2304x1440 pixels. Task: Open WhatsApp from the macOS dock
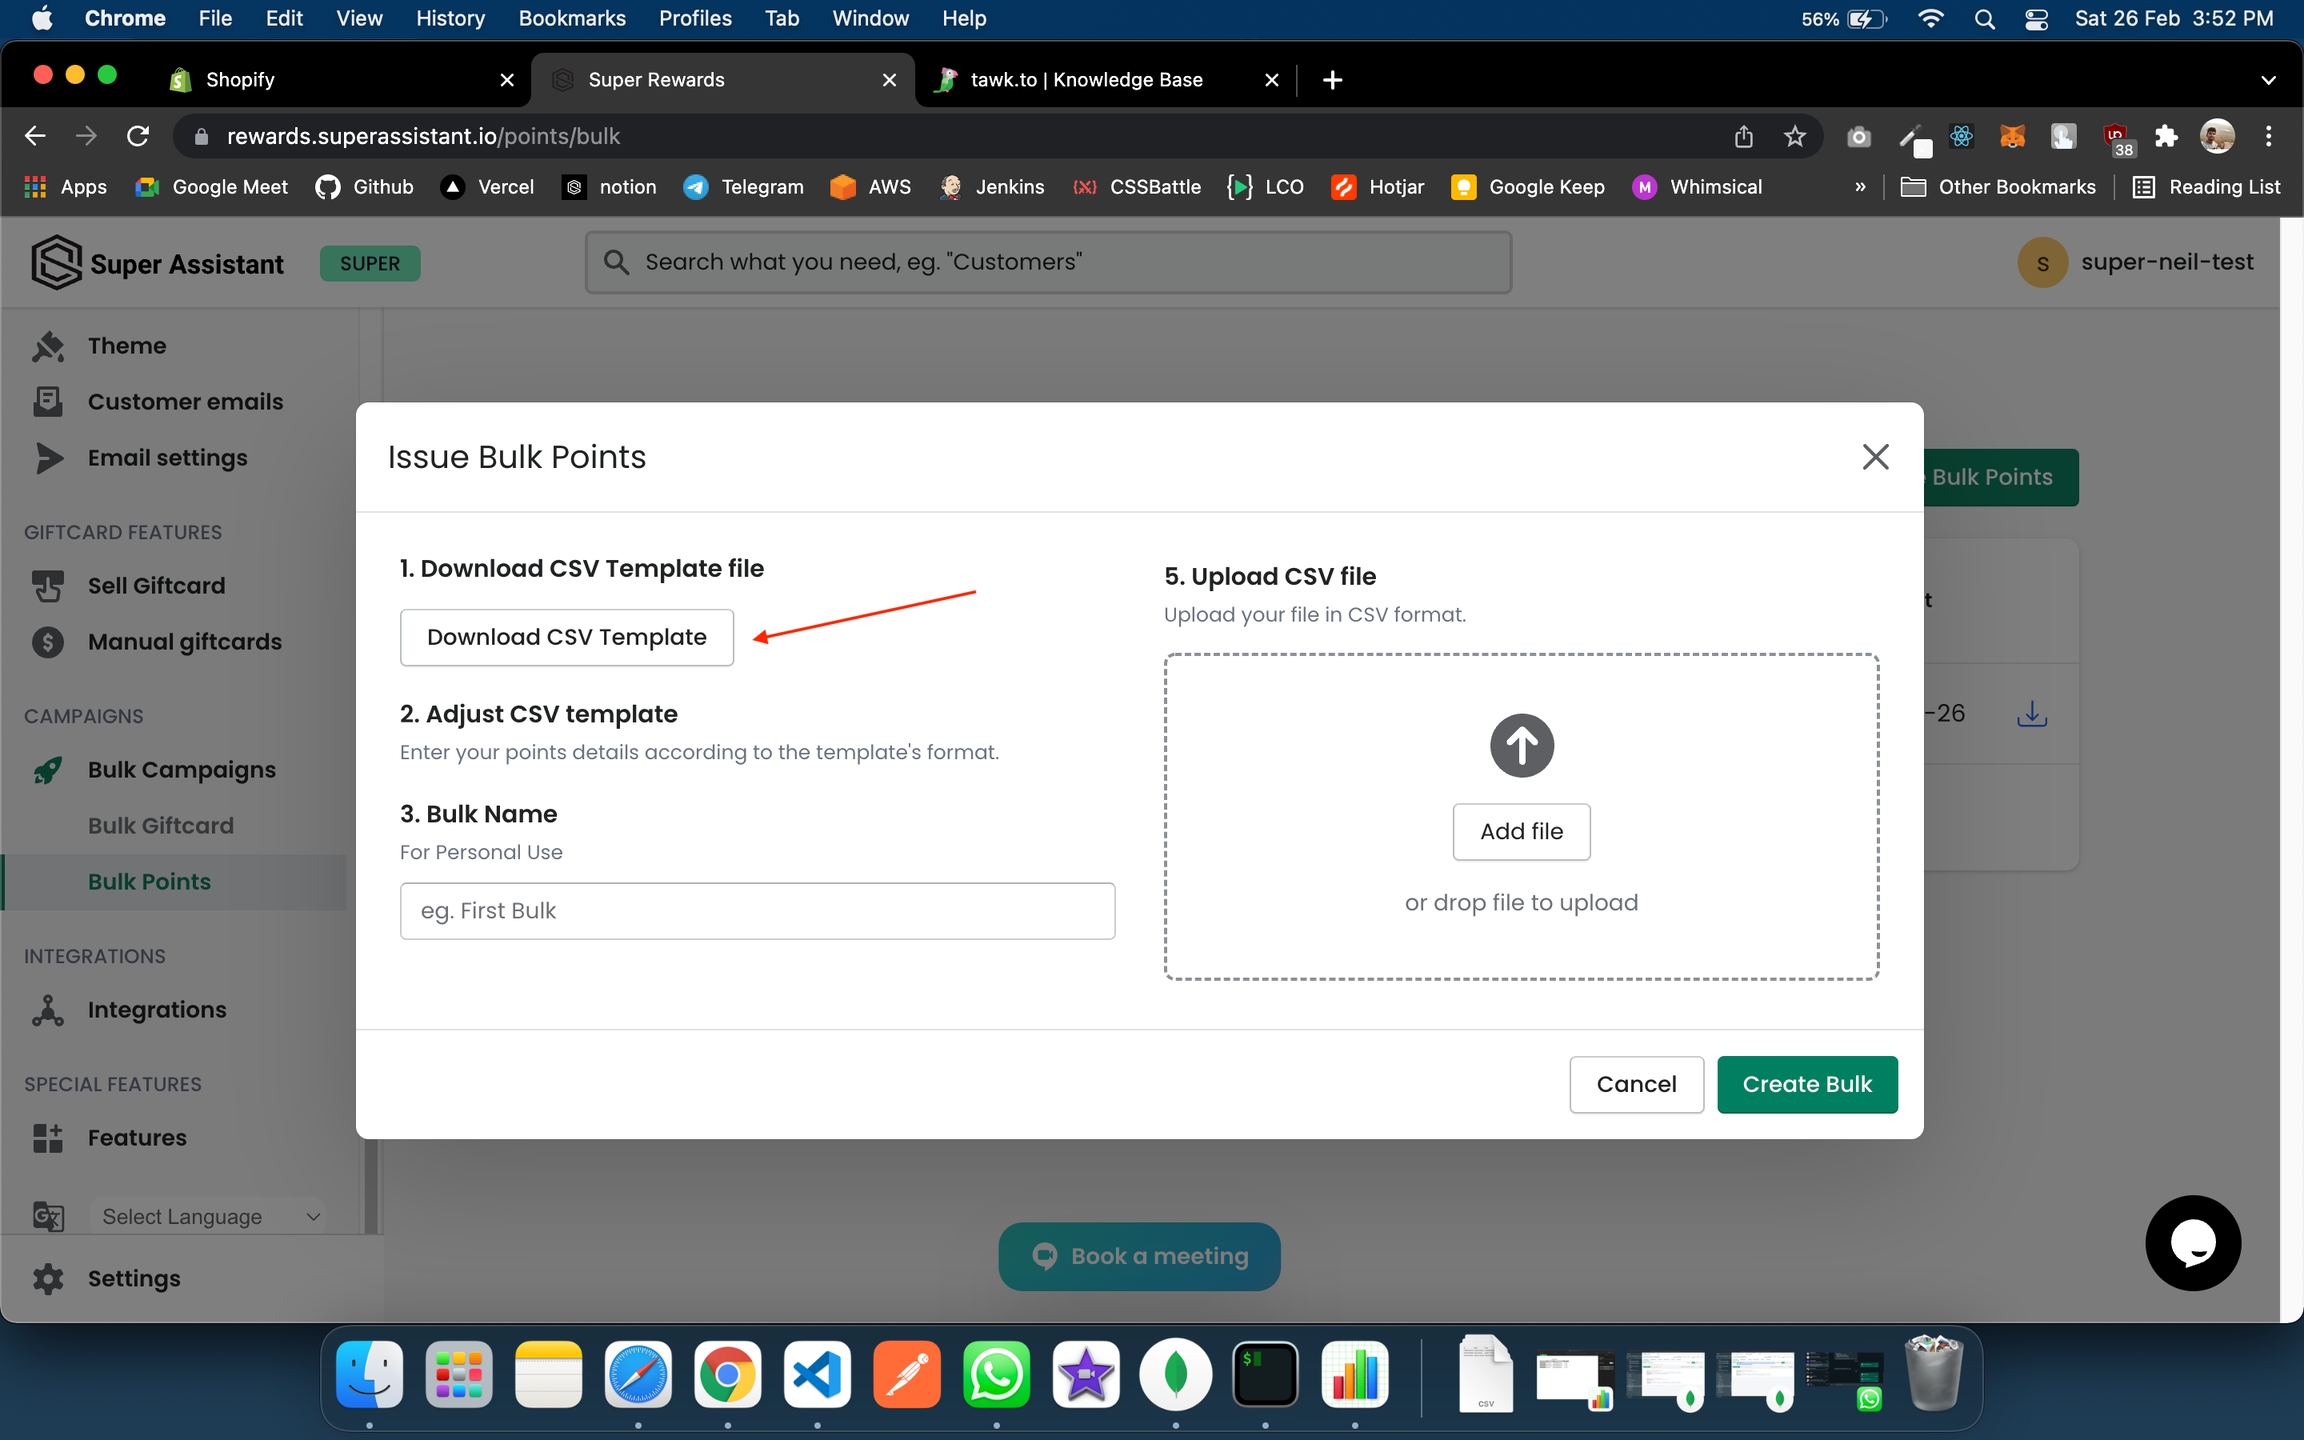pos(996,1375)
